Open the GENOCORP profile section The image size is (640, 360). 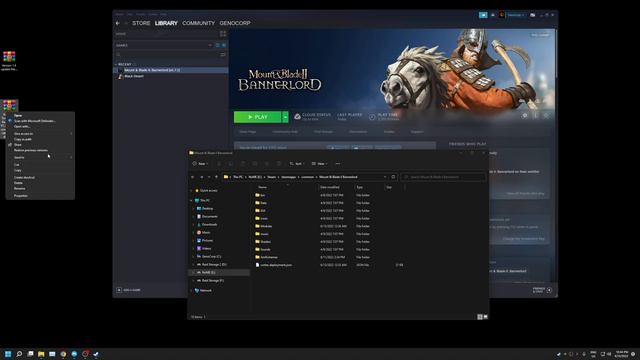[x=235, y=23]
